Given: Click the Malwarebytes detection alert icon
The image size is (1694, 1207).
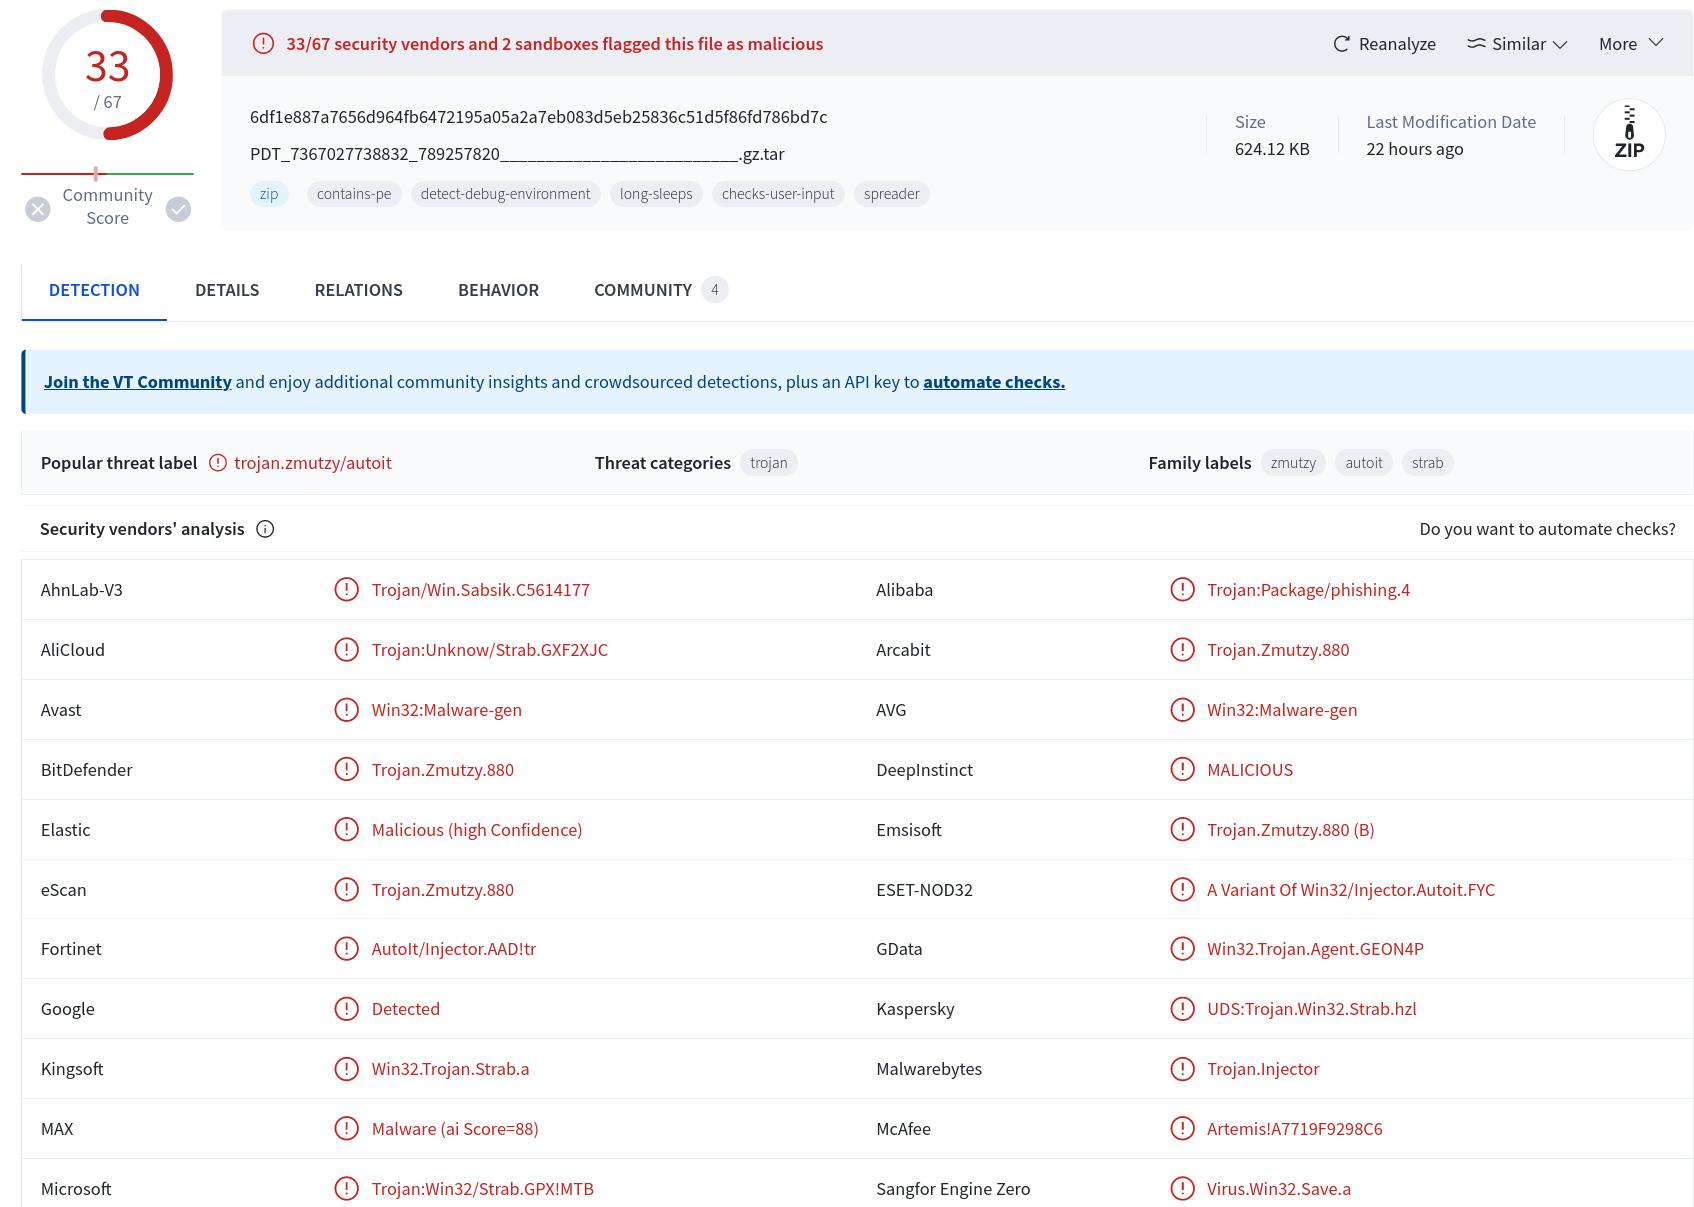Looking at the screenshot, I should coord(1182,1069).
